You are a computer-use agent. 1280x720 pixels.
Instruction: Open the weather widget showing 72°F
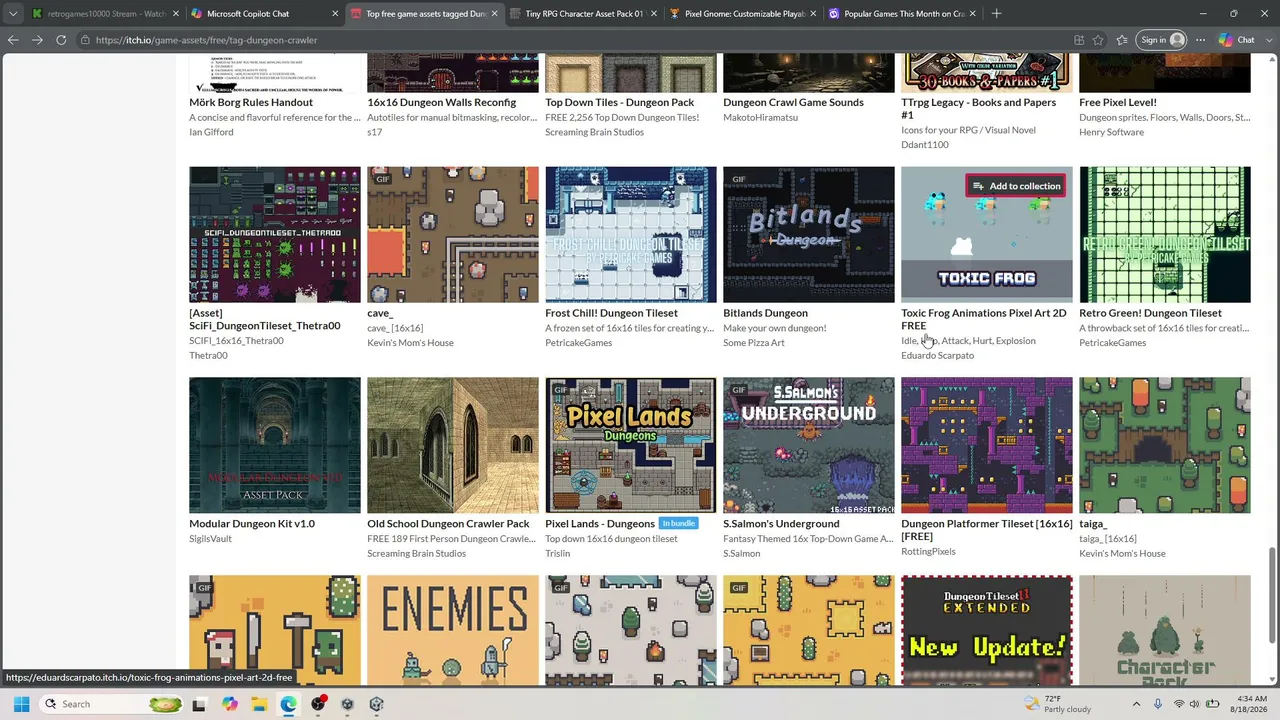1058,704
